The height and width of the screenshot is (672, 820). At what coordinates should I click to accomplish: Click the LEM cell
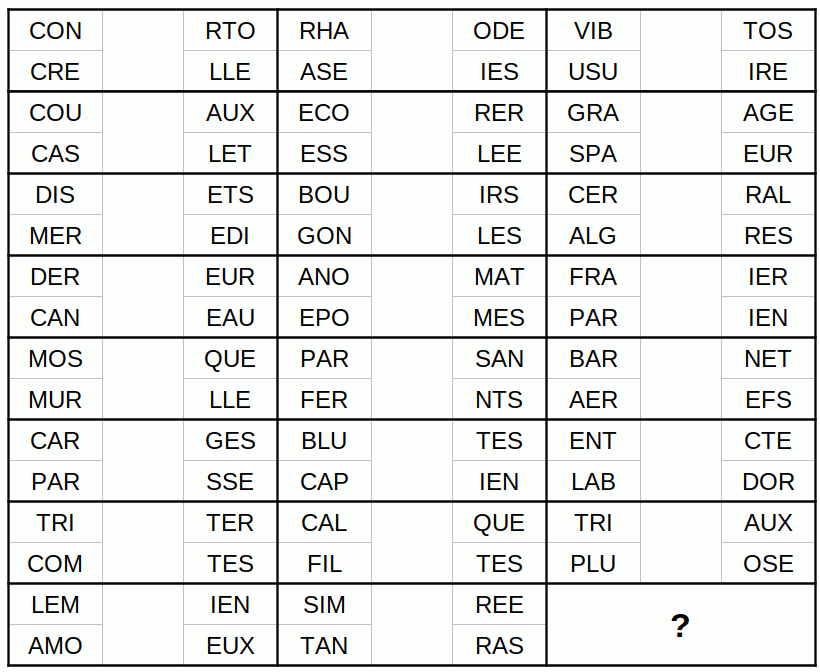pos(56,605)
